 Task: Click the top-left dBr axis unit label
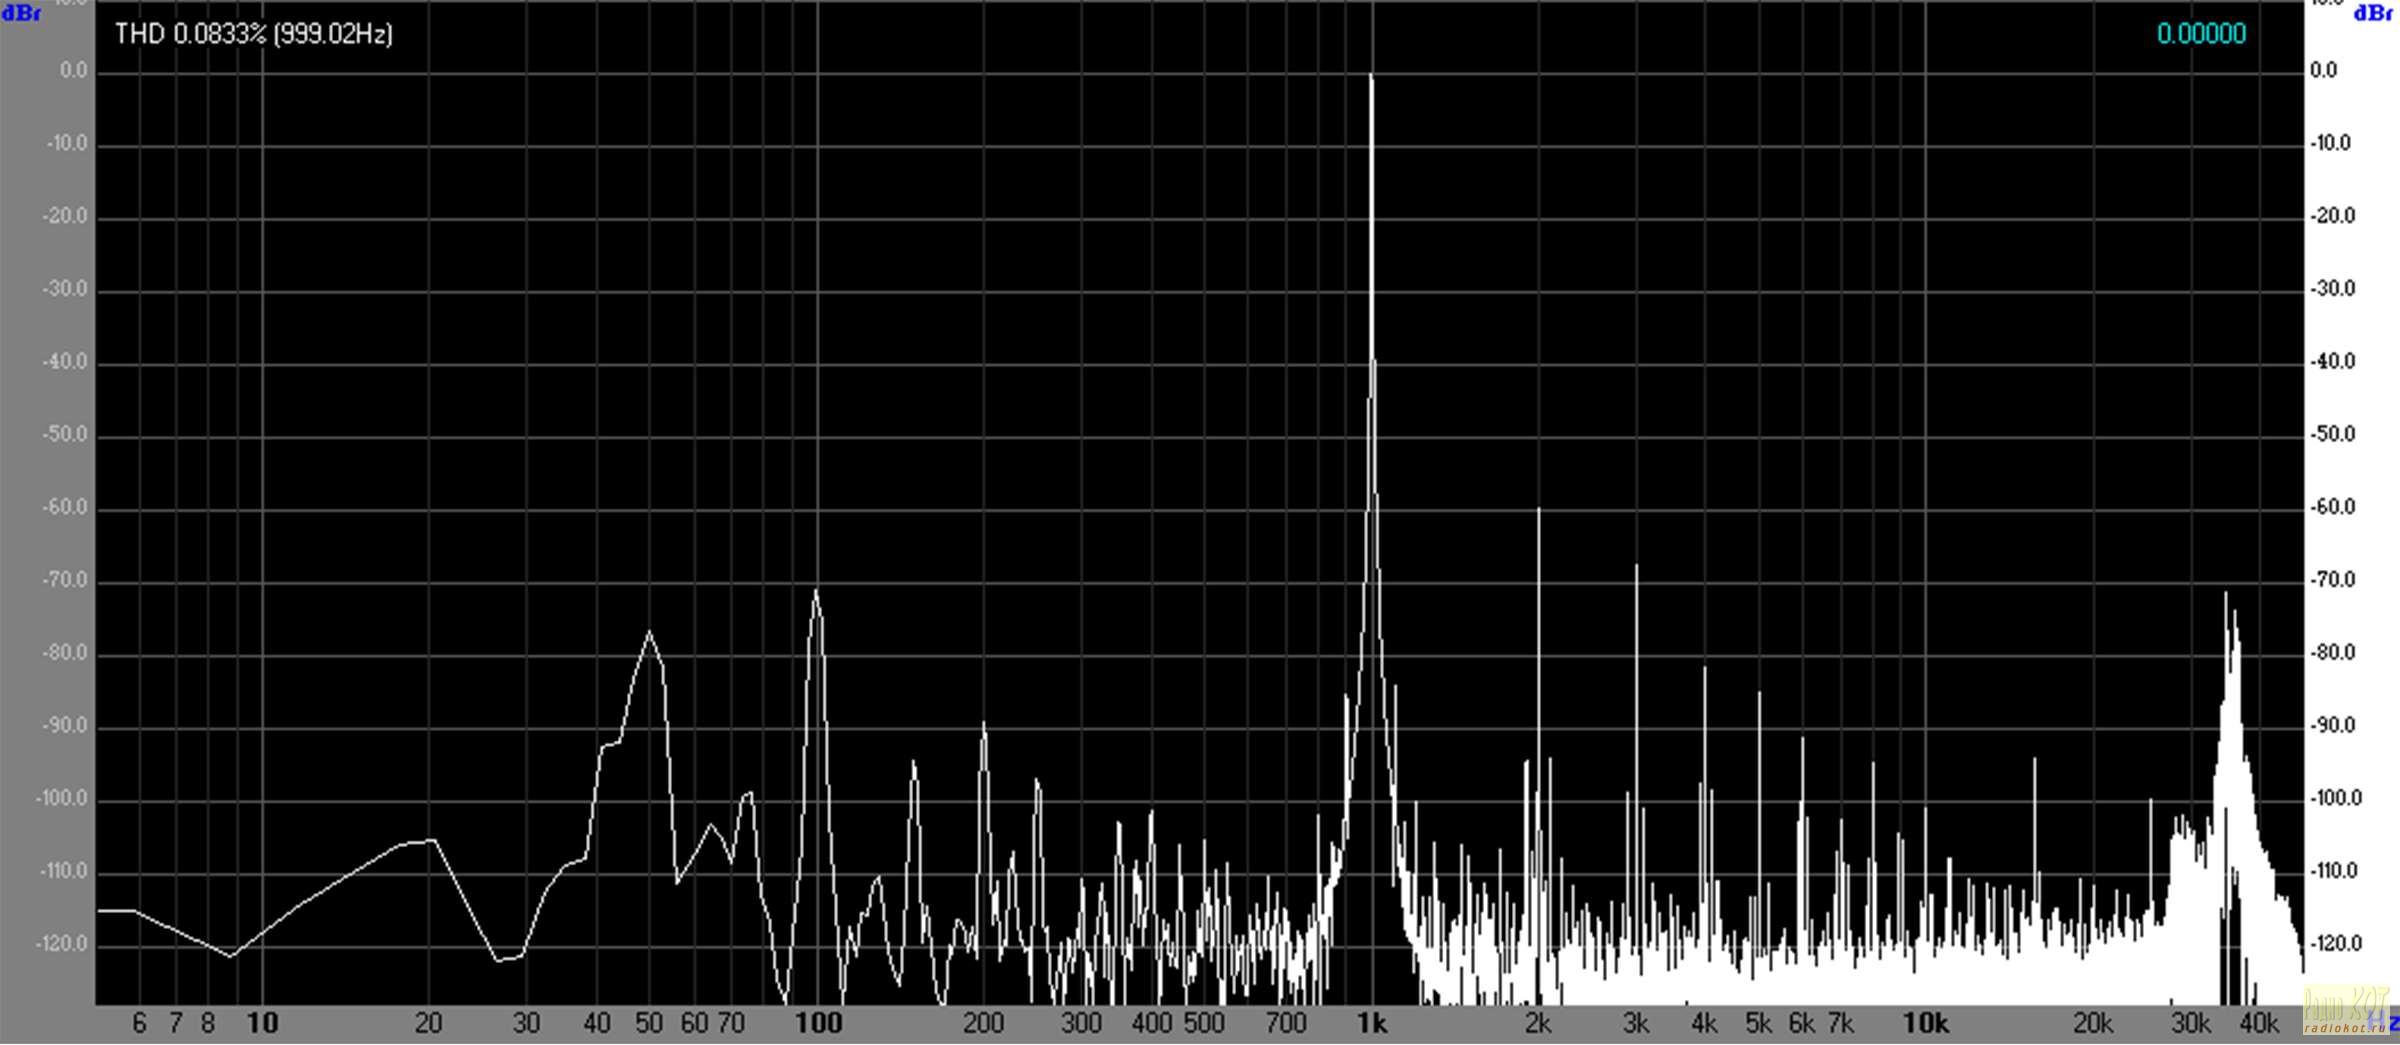(21, 13)
